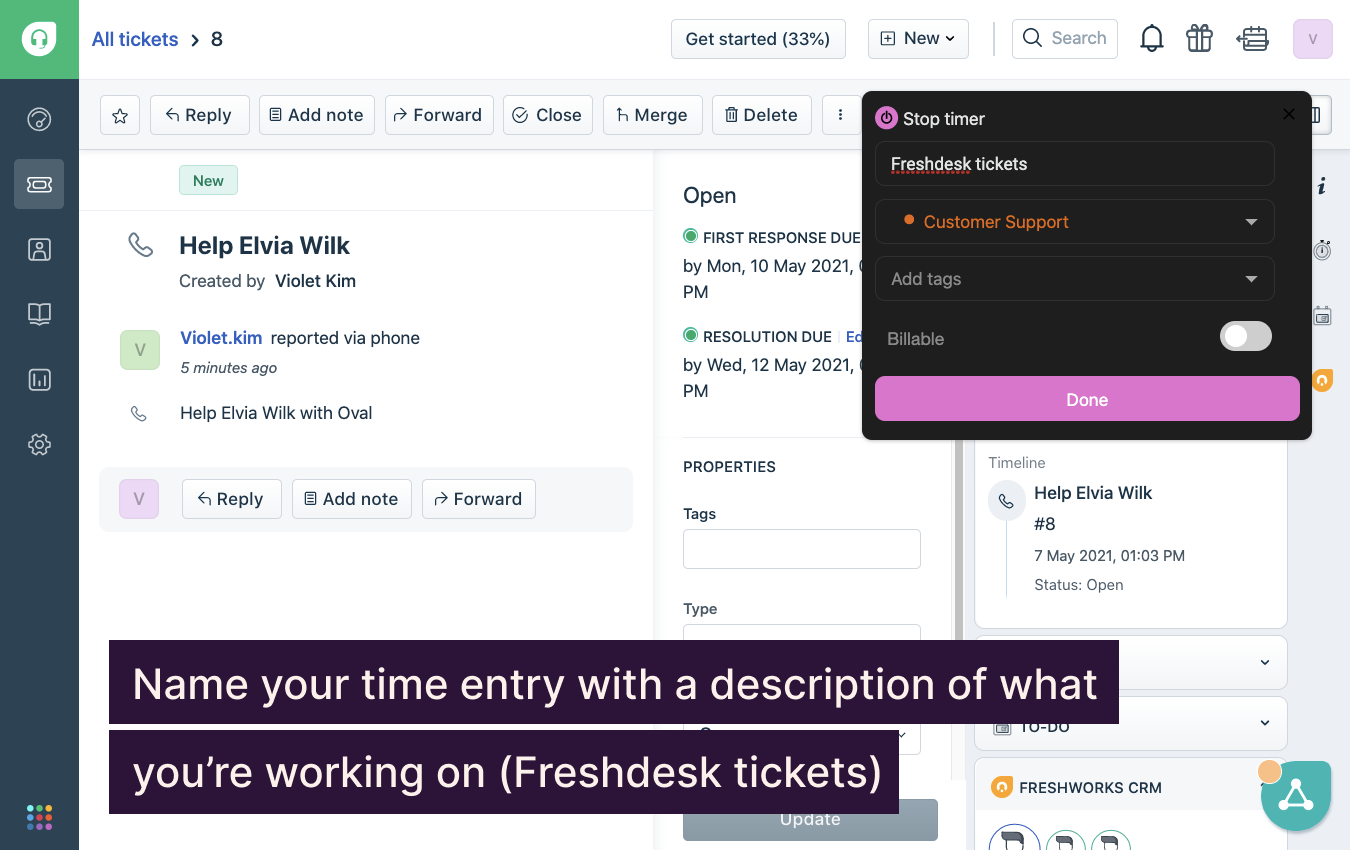Click the Close ticket button

(x=547, y=115)
